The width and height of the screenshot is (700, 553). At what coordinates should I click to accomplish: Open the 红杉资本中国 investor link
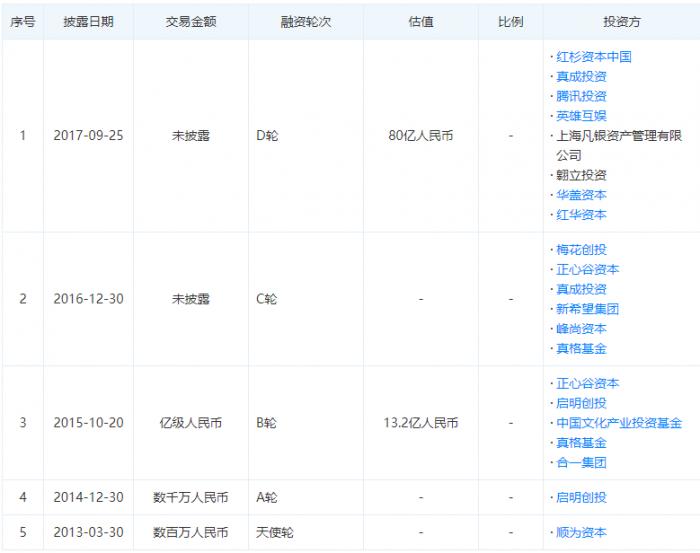point(593,57)
